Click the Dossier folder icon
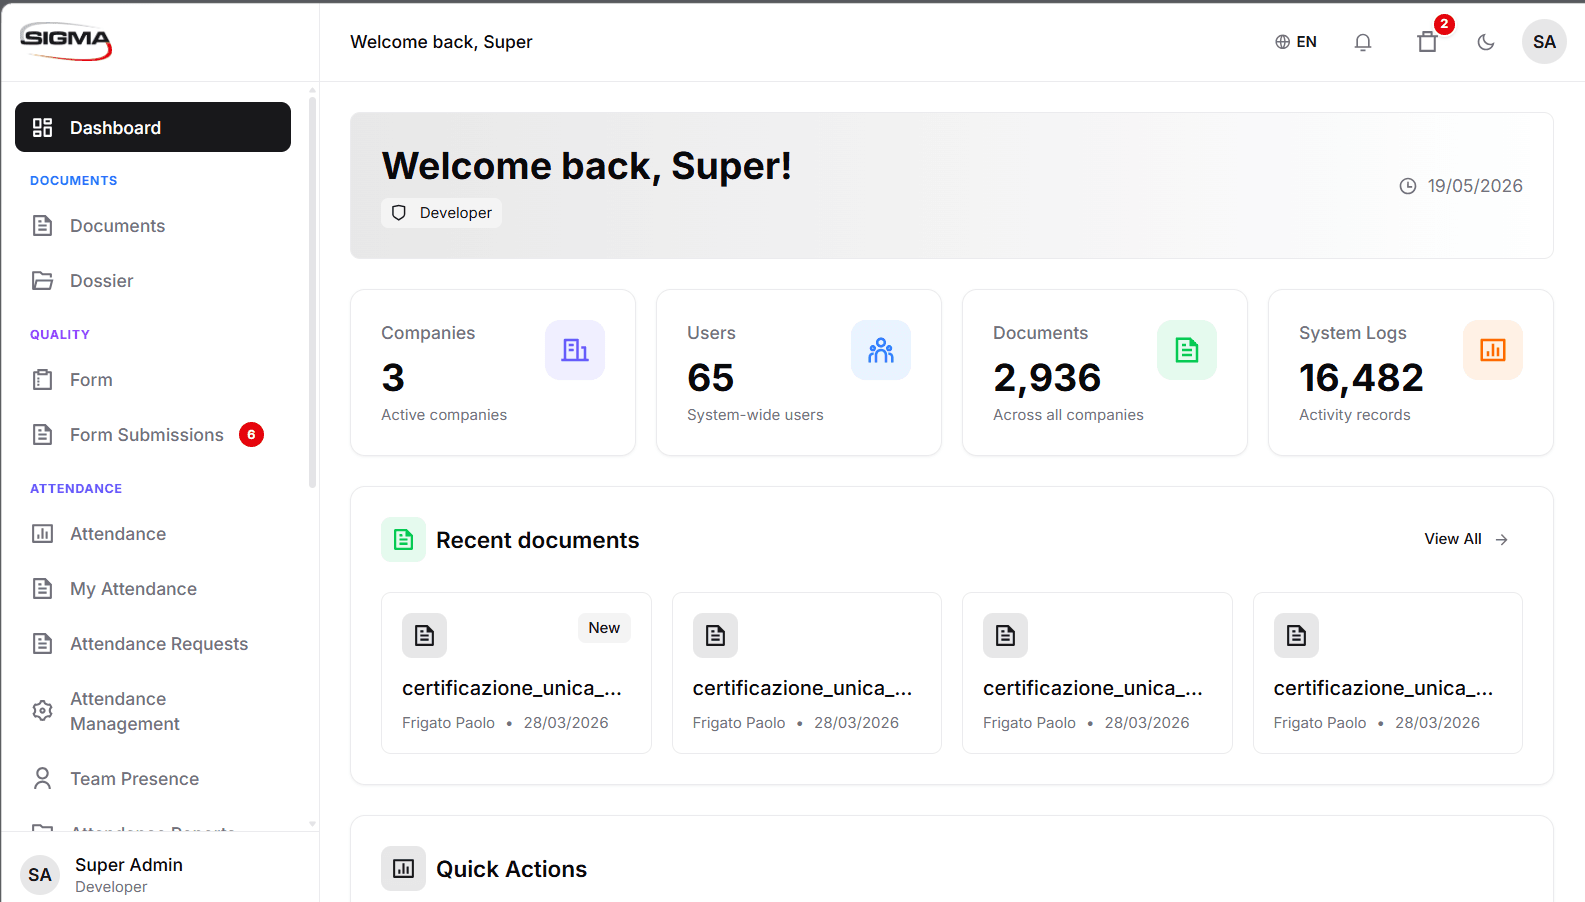Screen dimensions: 1585x902 [x=42, y=281]
